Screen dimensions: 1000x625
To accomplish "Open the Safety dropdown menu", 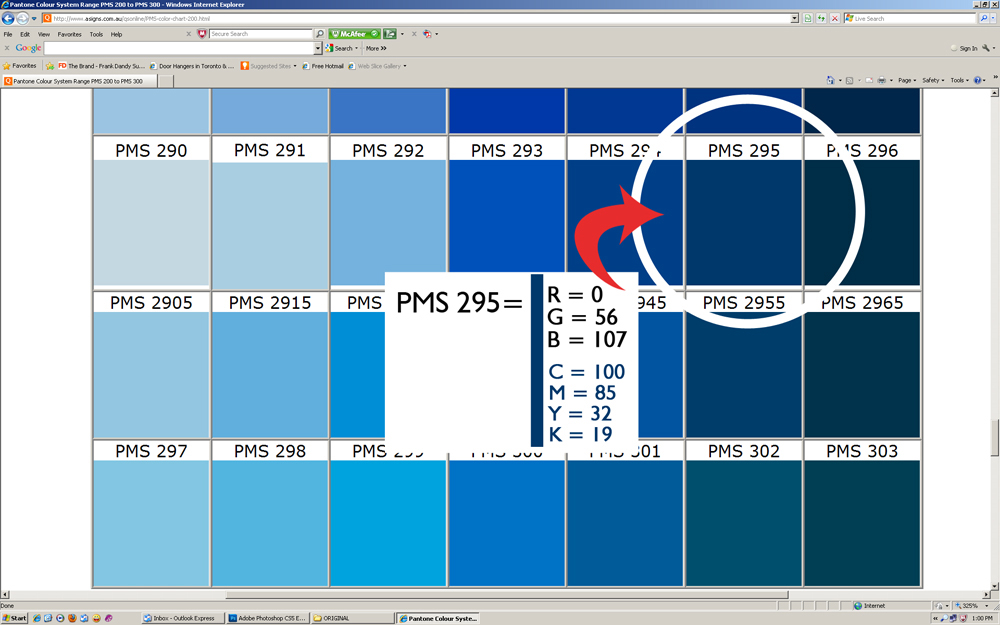I will (933, 80).
